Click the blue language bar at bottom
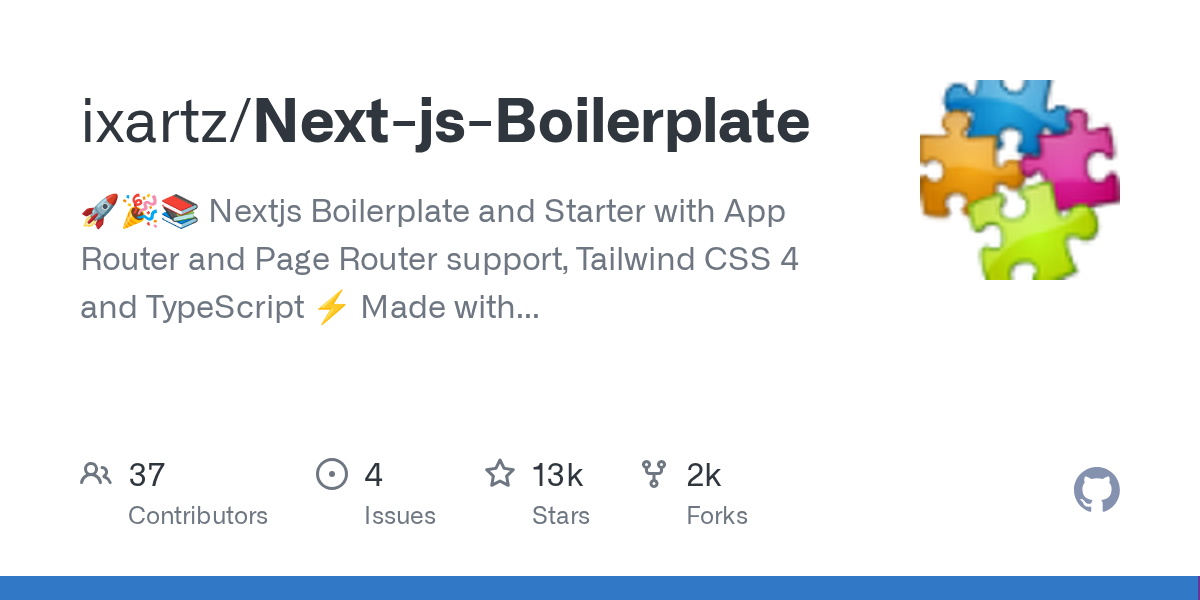This screenshot has width=1200, height=600. tap(600, 588)
